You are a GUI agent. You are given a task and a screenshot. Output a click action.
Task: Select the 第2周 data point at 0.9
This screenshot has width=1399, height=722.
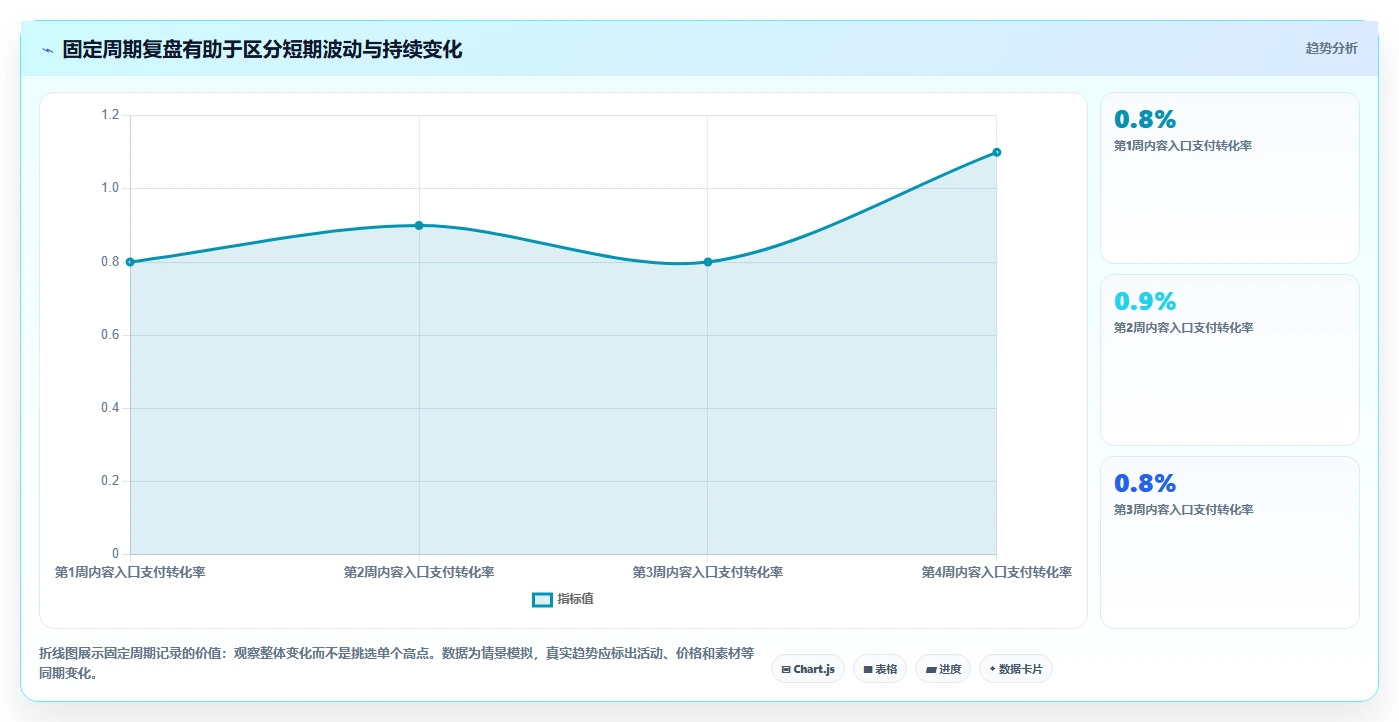pyautogui.click(x=419, y=225)
